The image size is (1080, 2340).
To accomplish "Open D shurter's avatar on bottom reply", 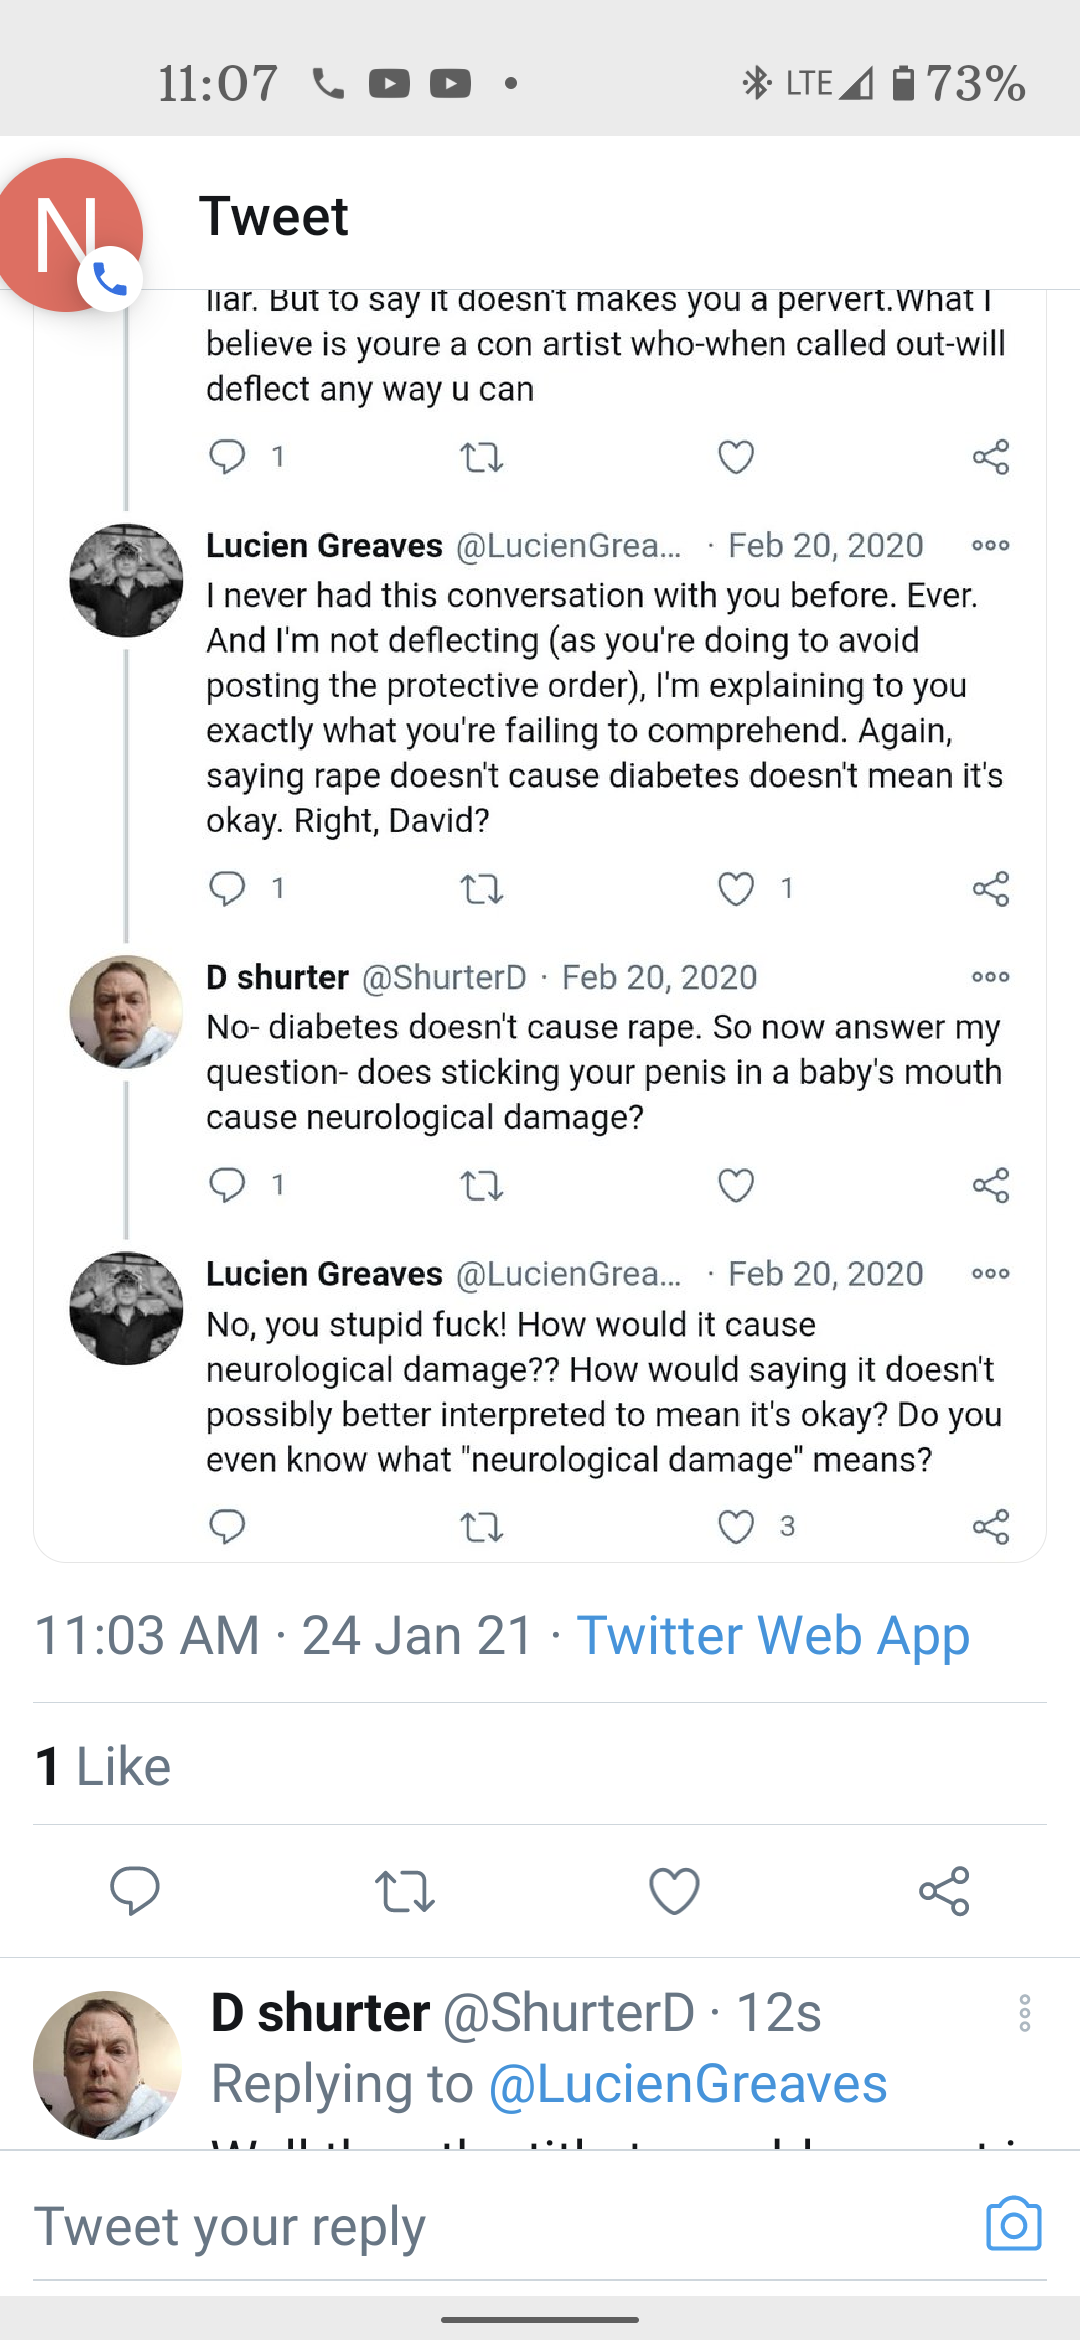I will (x=107, y=2065).
